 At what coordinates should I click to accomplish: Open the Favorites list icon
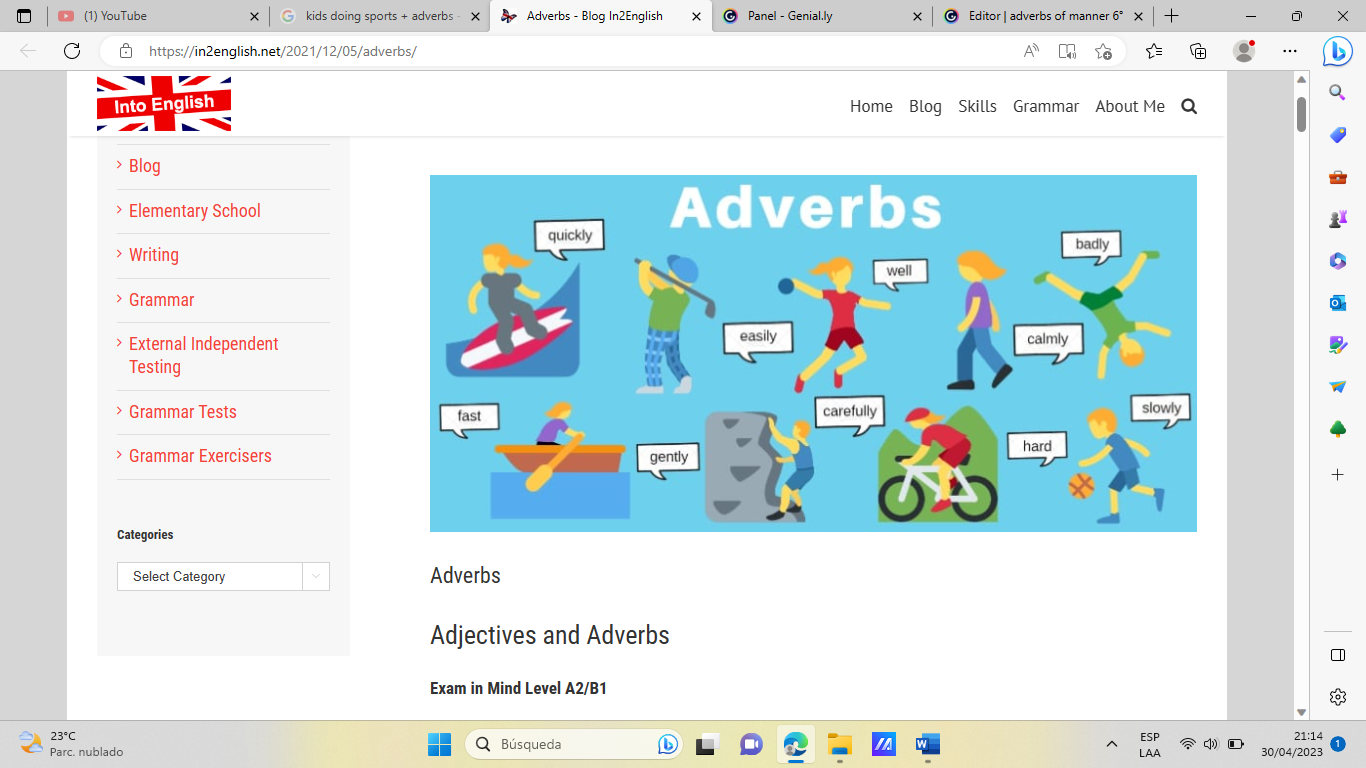1154,51
